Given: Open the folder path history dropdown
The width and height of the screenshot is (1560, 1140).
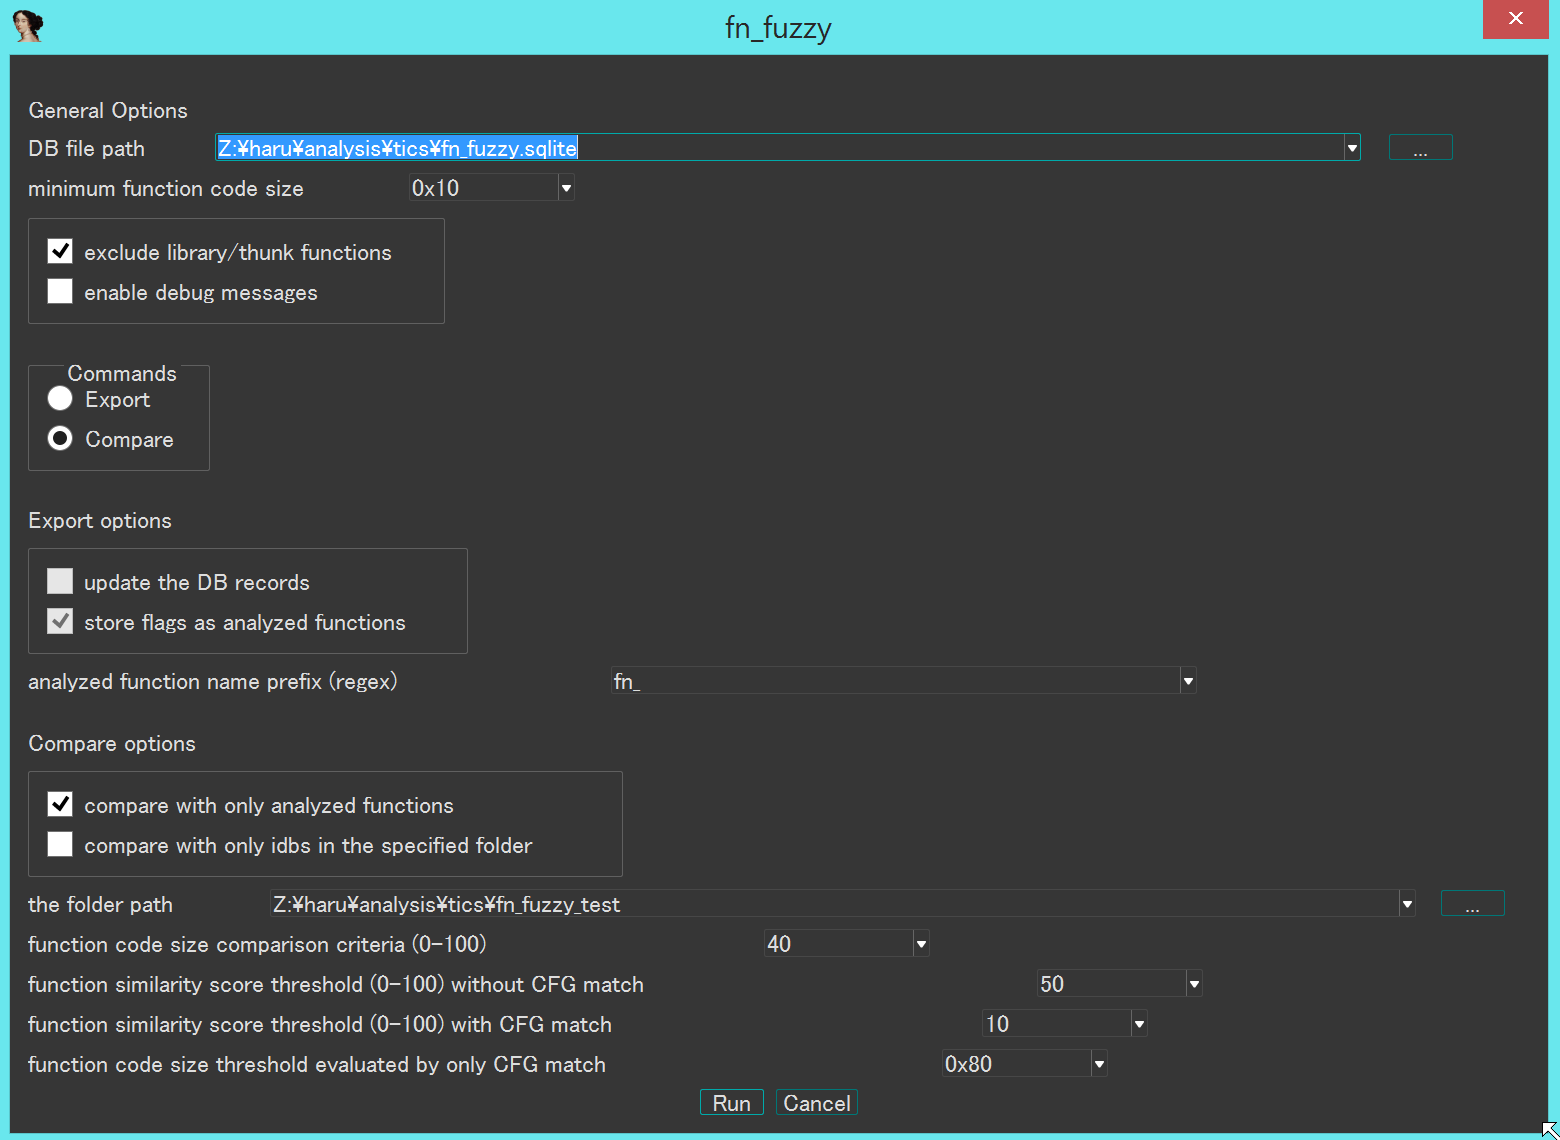Looking at the screenshot, I should pyautogui.click(x=1407, y=904).
